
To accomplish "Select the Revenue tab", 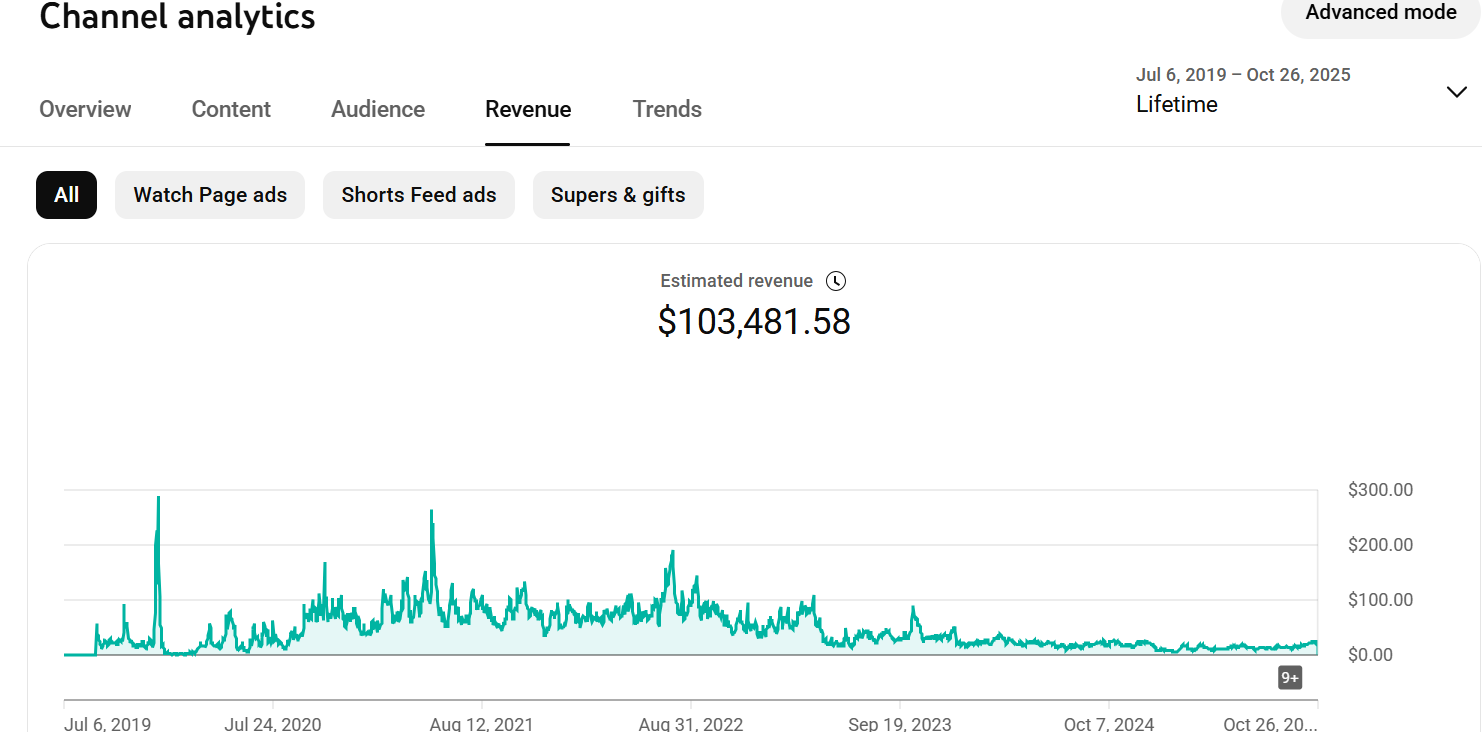I will (x=528, y=109).
